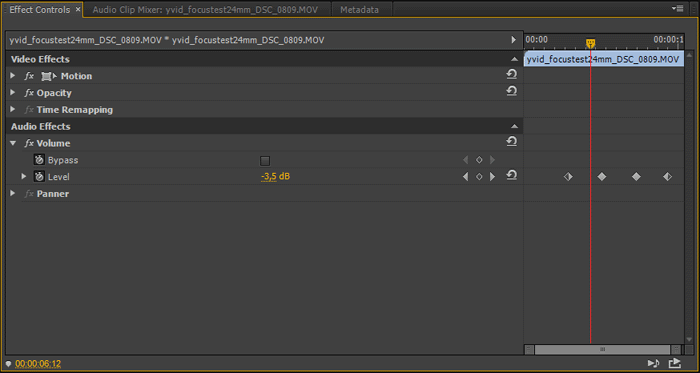
Task: Add a Bypass keyframe
Action: 479,160
